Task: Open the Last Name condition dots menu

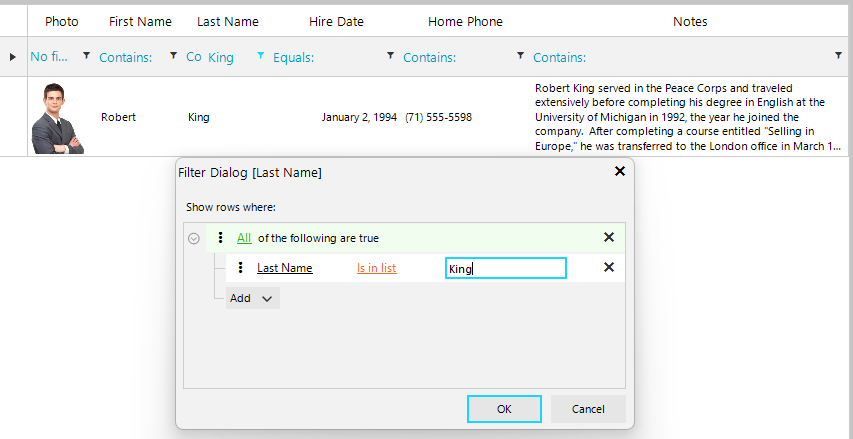Action: [240, 268]
